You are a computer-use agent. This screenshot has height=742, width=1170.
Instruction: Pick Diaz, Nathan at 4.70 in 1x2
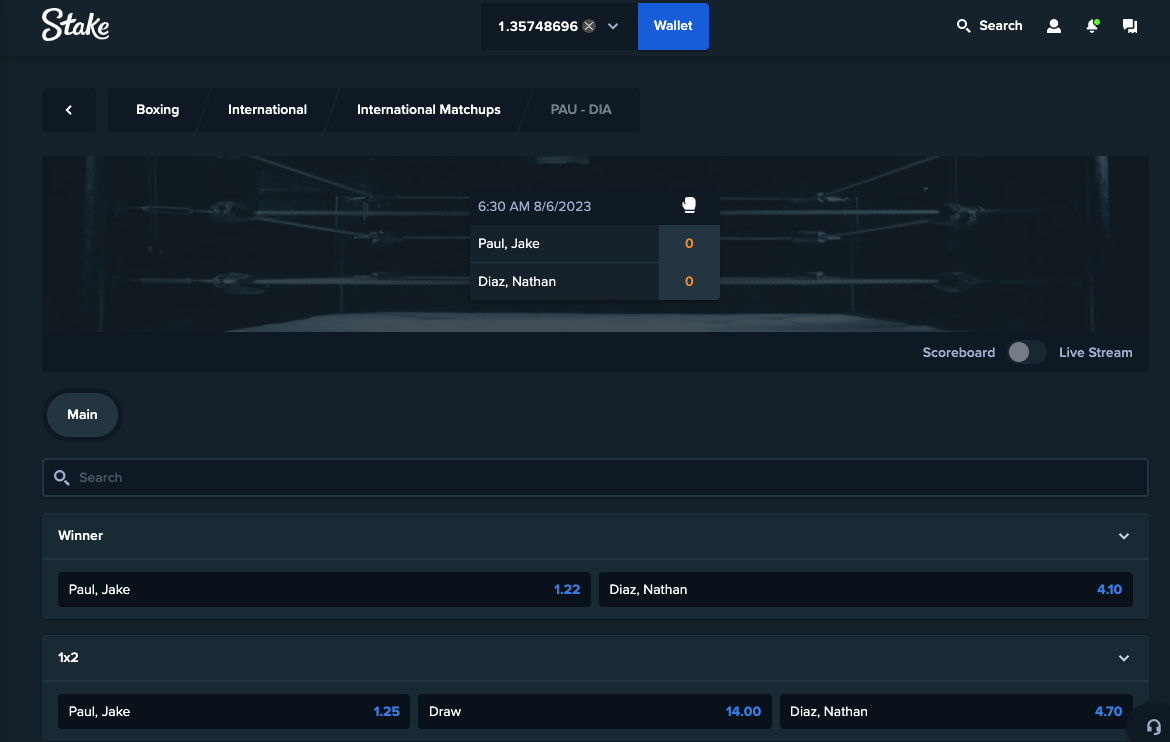pos(956,711)
